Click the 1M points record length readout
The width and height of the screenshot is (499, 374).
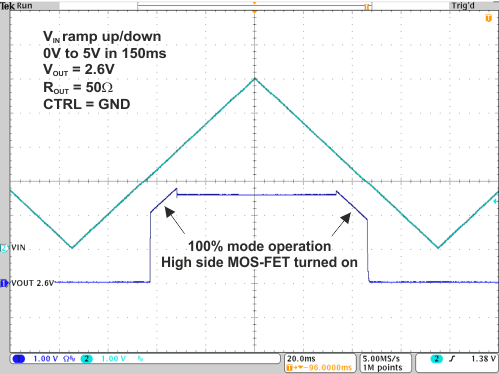pyautogui.click(x=382, y=367)
